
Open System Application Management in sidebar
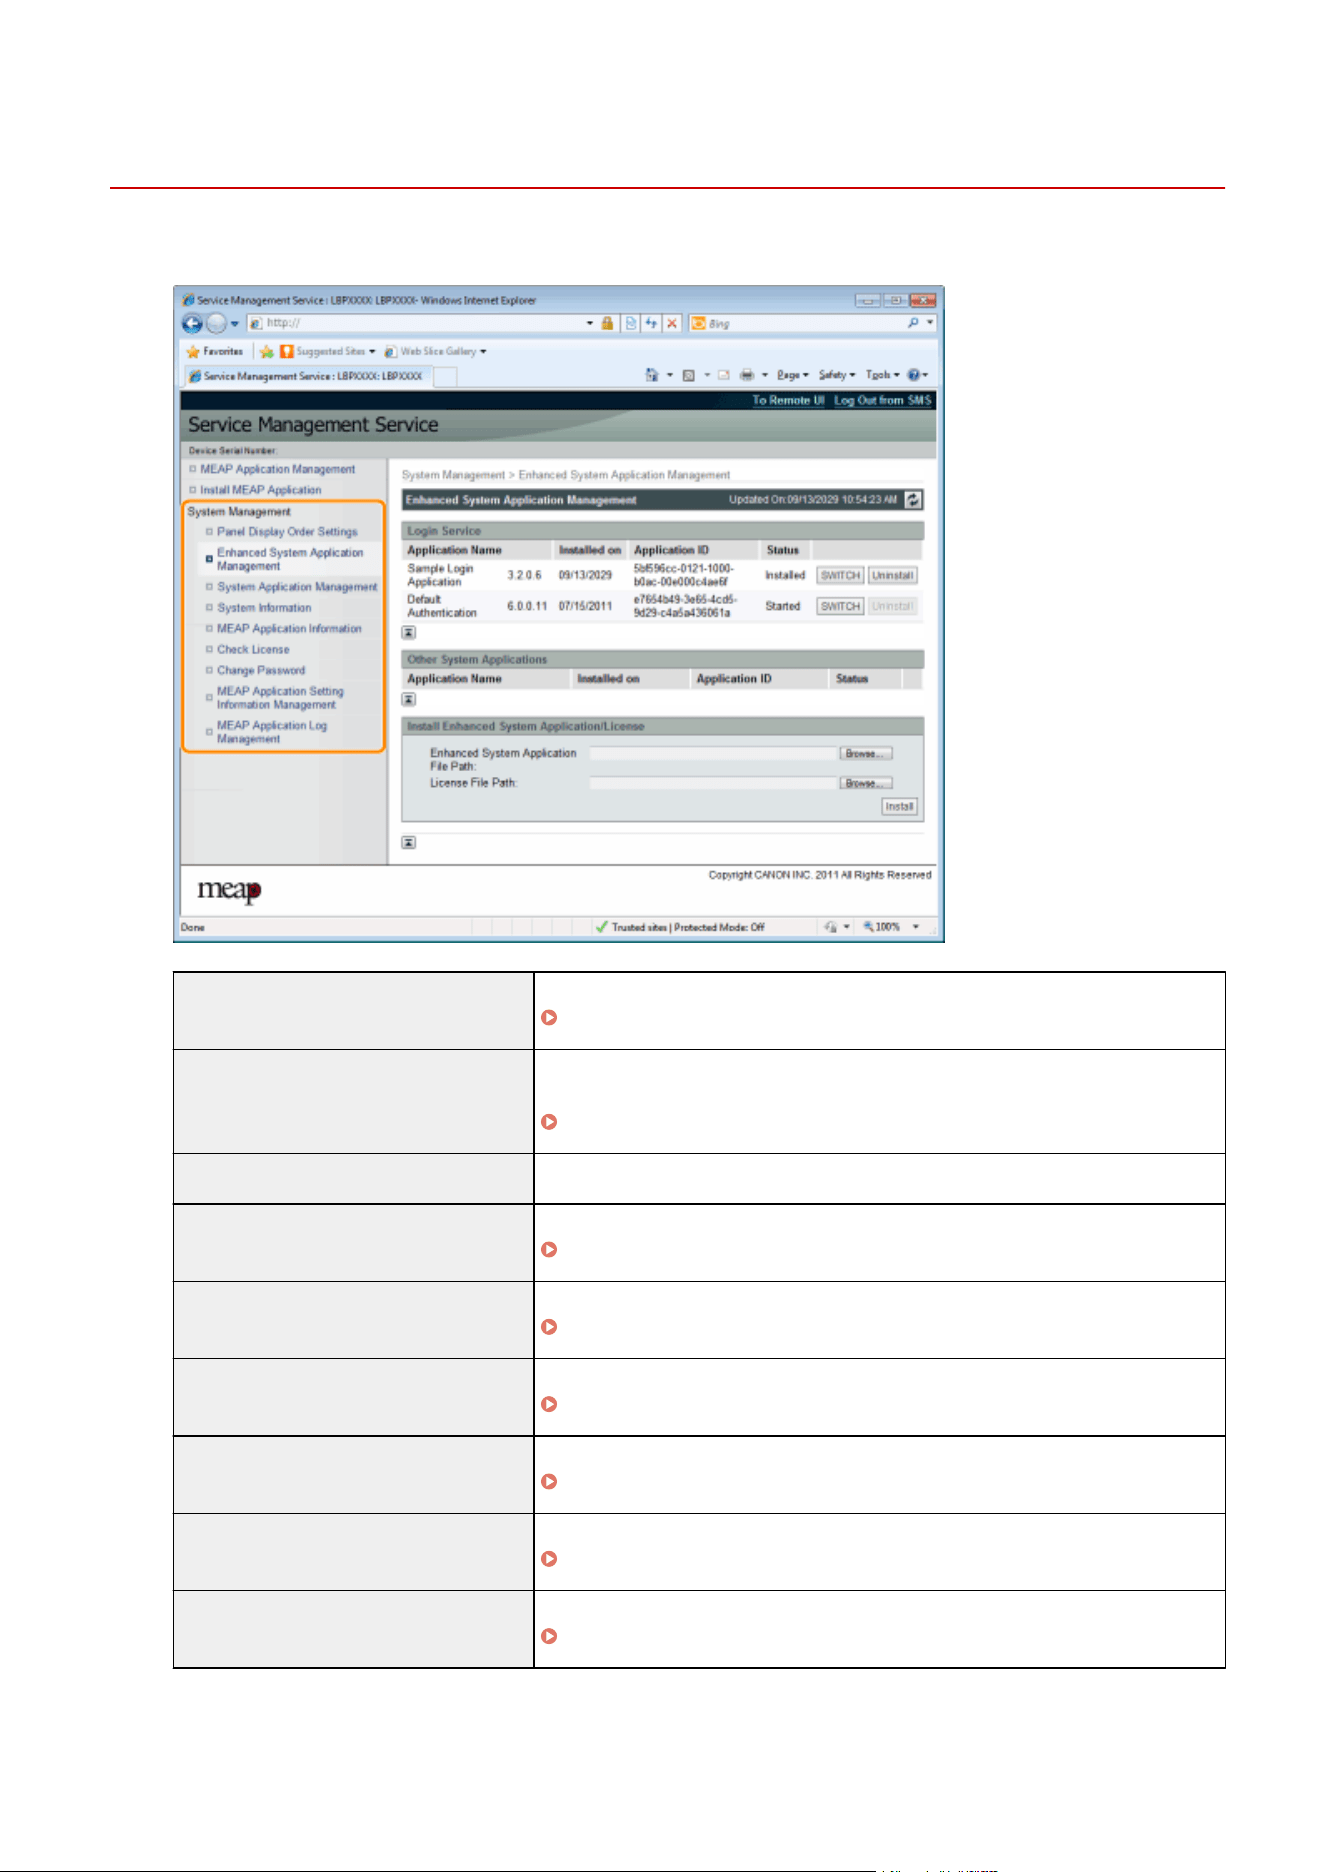click(297, 587)
